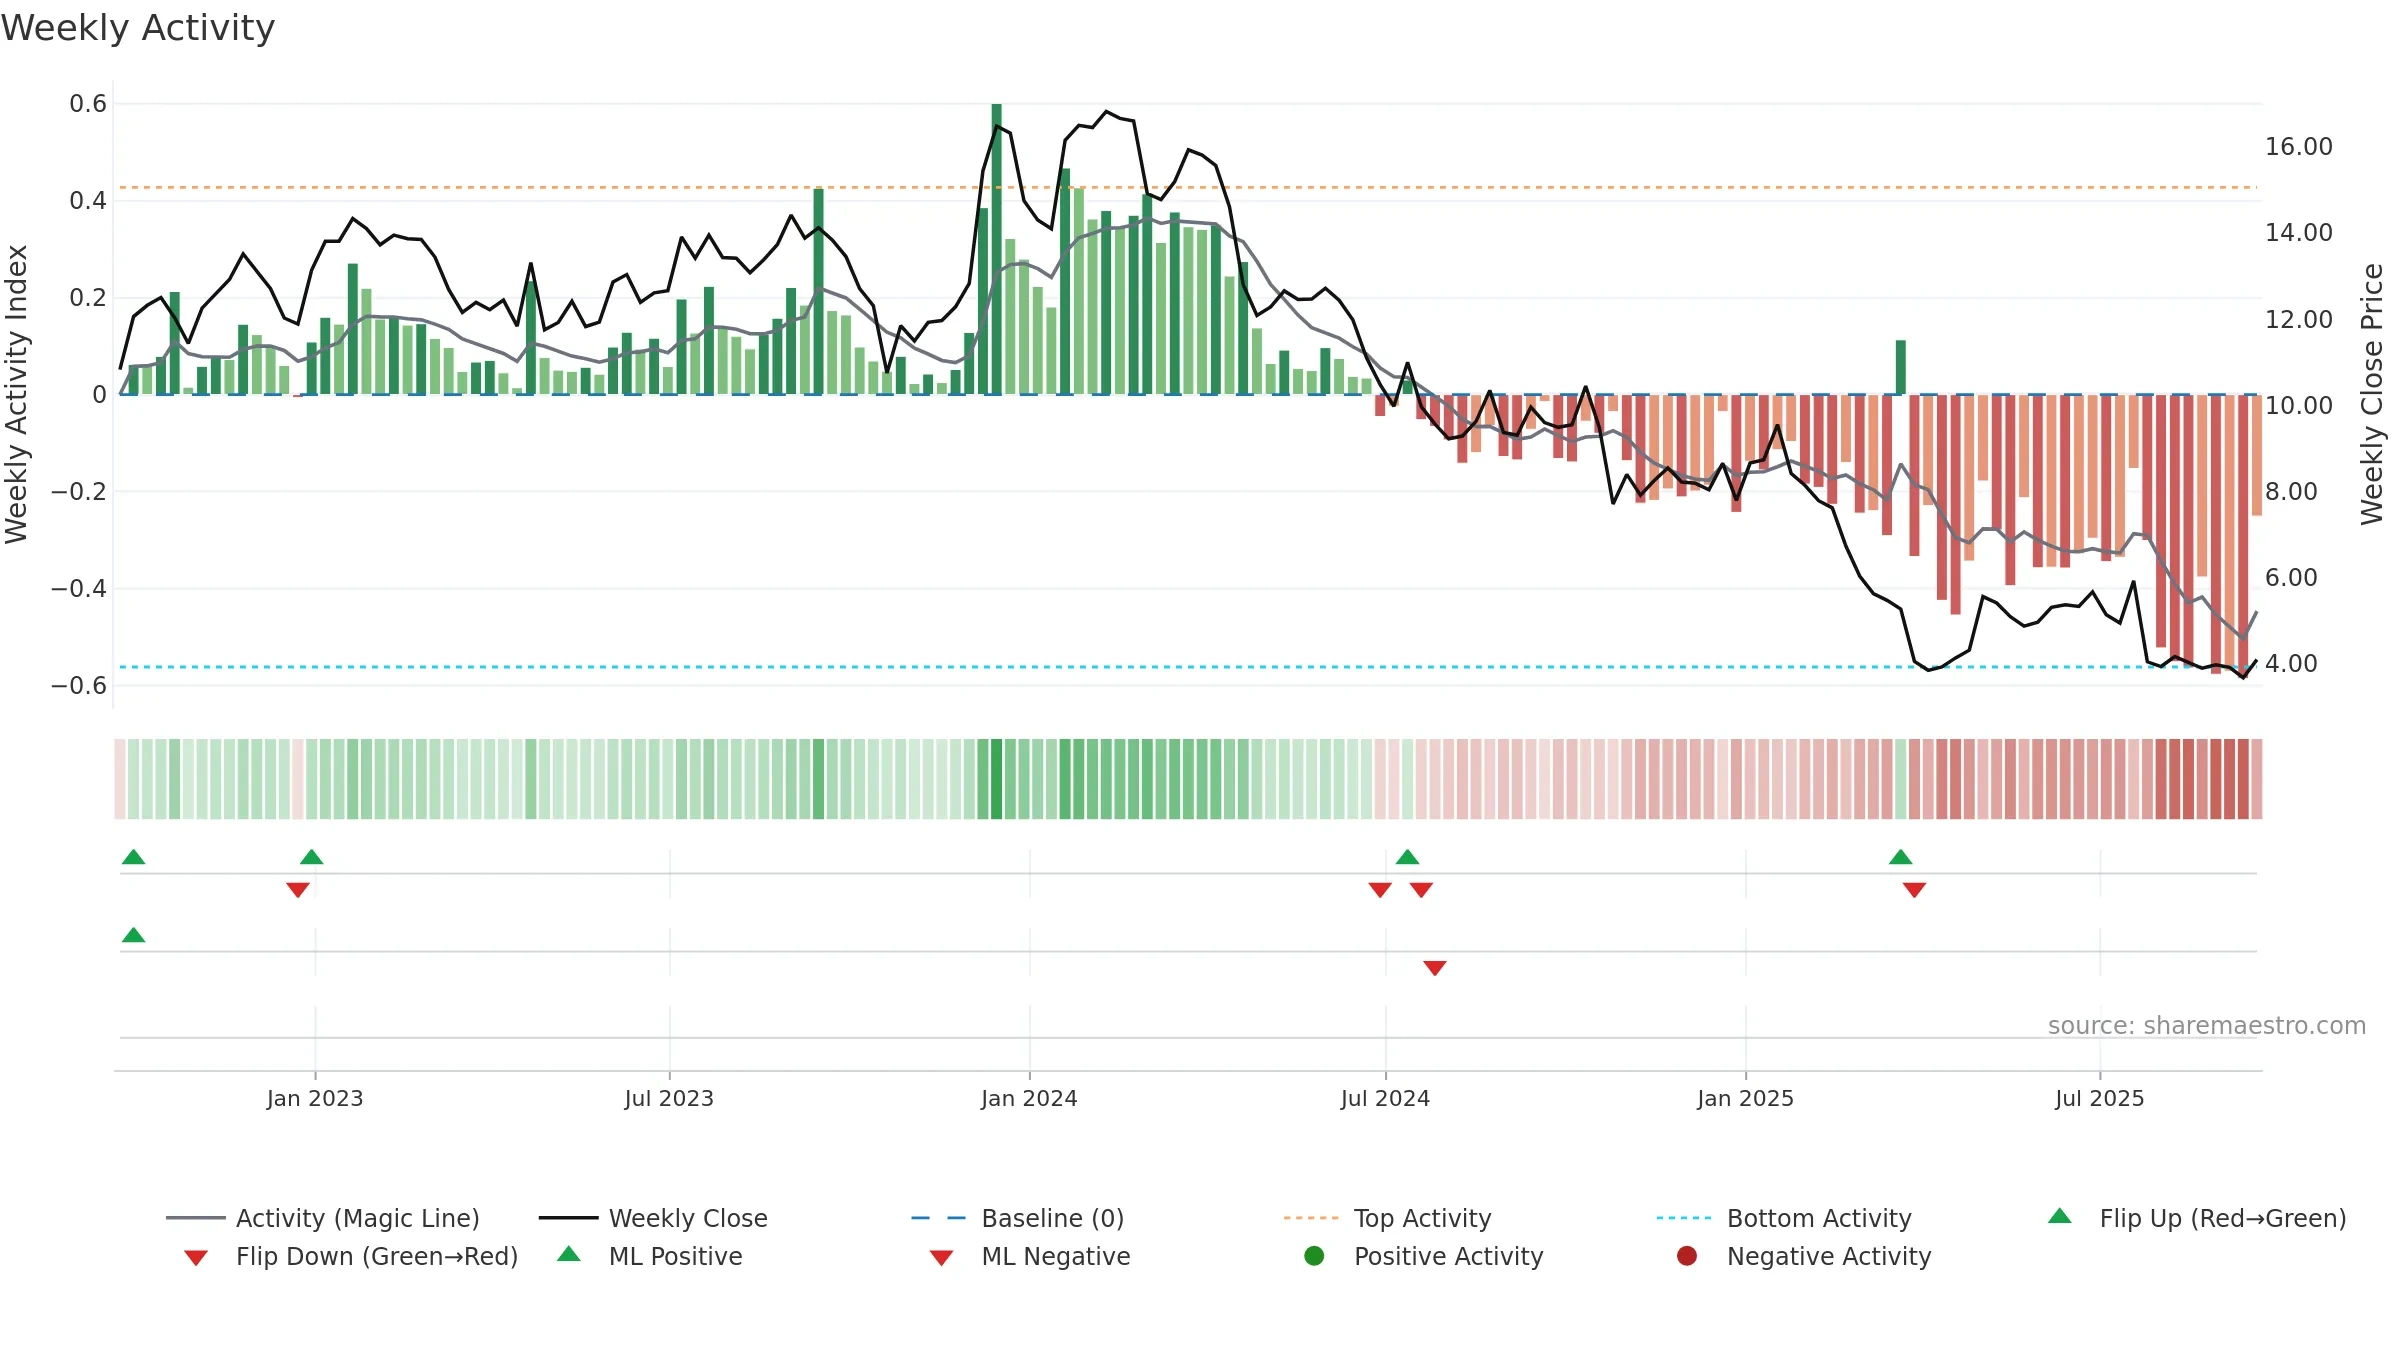Click the Weekly Activity chart title
The height and width of the screenshot is (1350, 2400).
click(138, 28)
